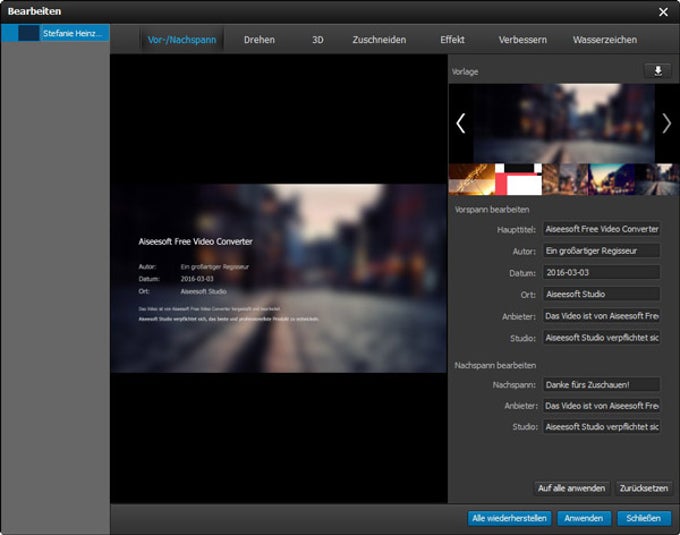Close the Bearbeiten dialog with X
This screenshot has width=680, height=535.
tap(663, 12)
